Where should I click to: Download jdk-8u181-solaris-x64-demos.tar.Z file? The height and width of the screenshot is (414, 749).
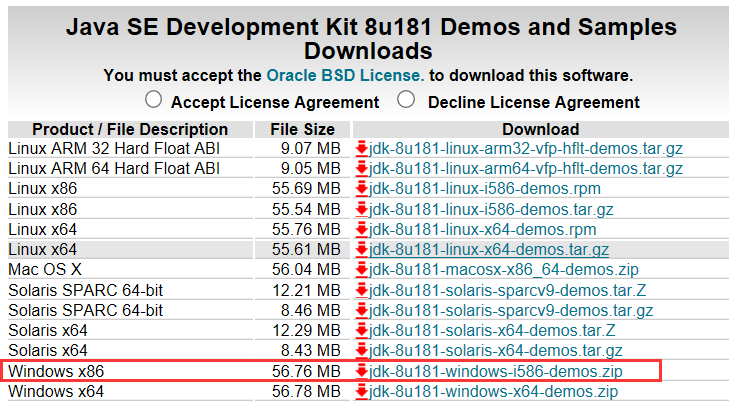coord(492,330)
